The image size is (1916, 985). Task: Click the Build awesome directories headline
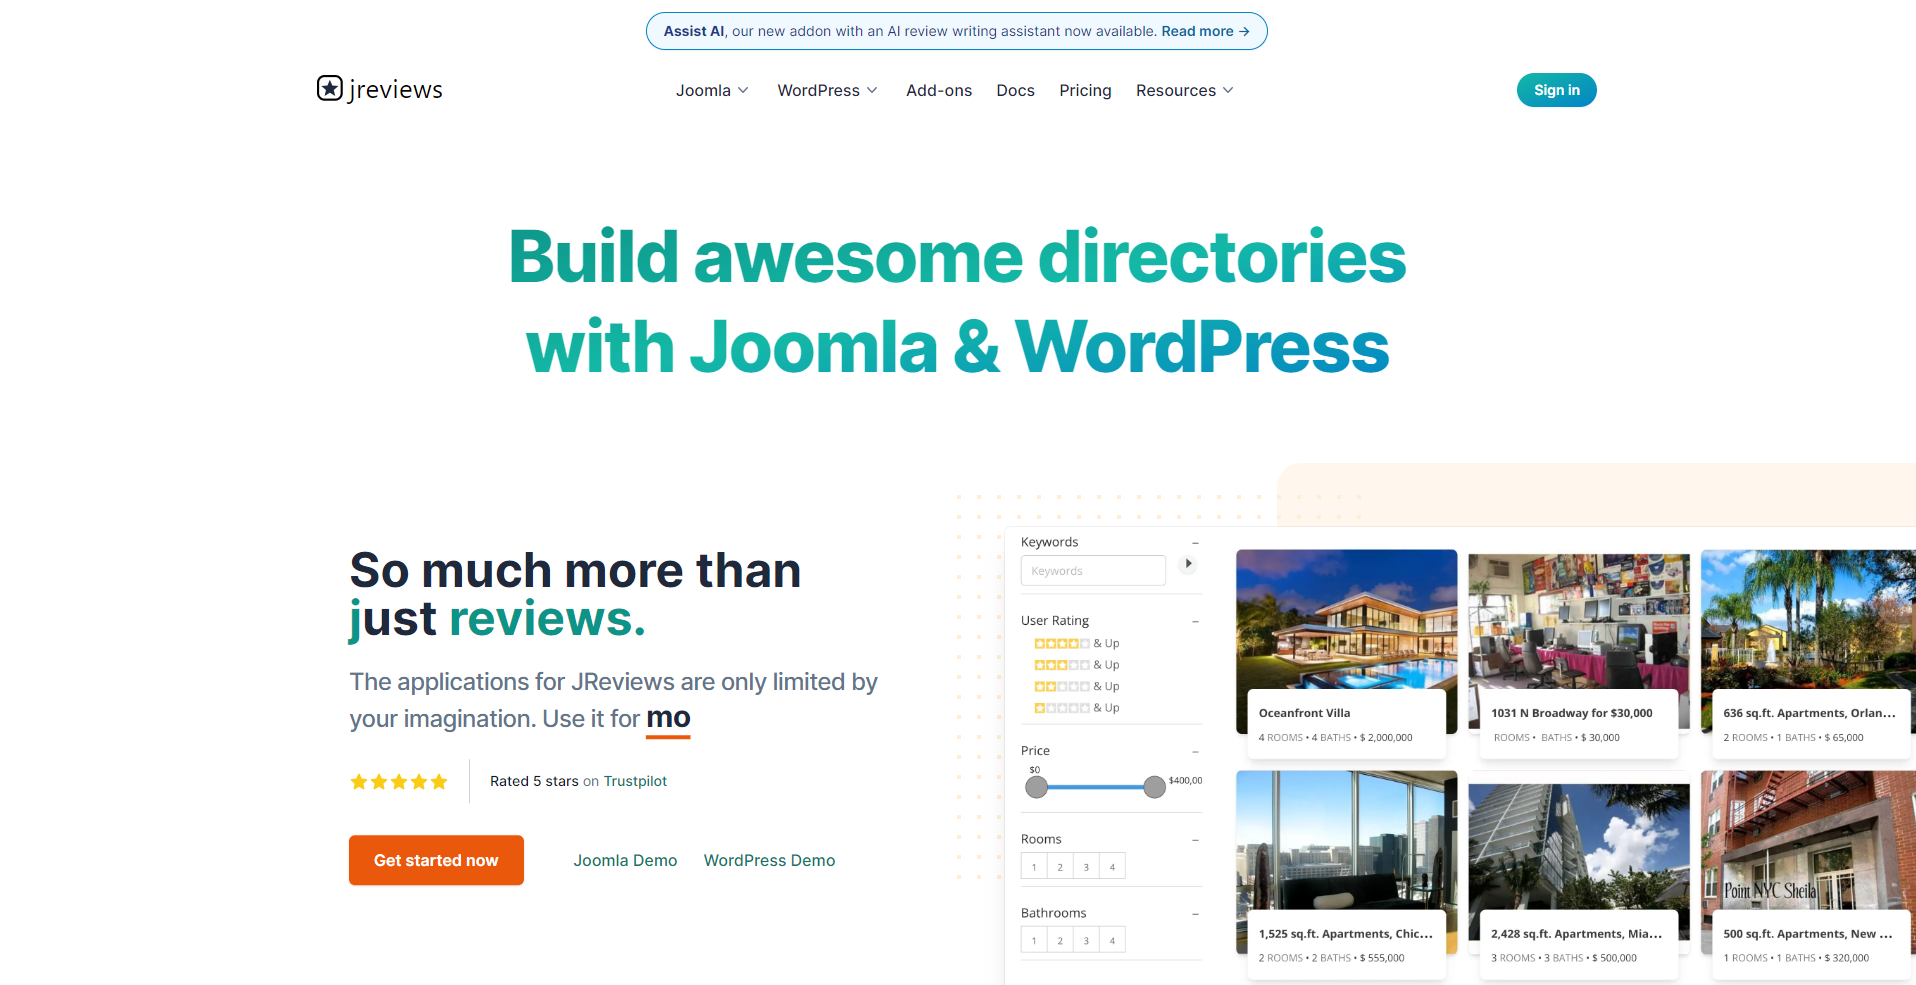(x=957, y=302)
